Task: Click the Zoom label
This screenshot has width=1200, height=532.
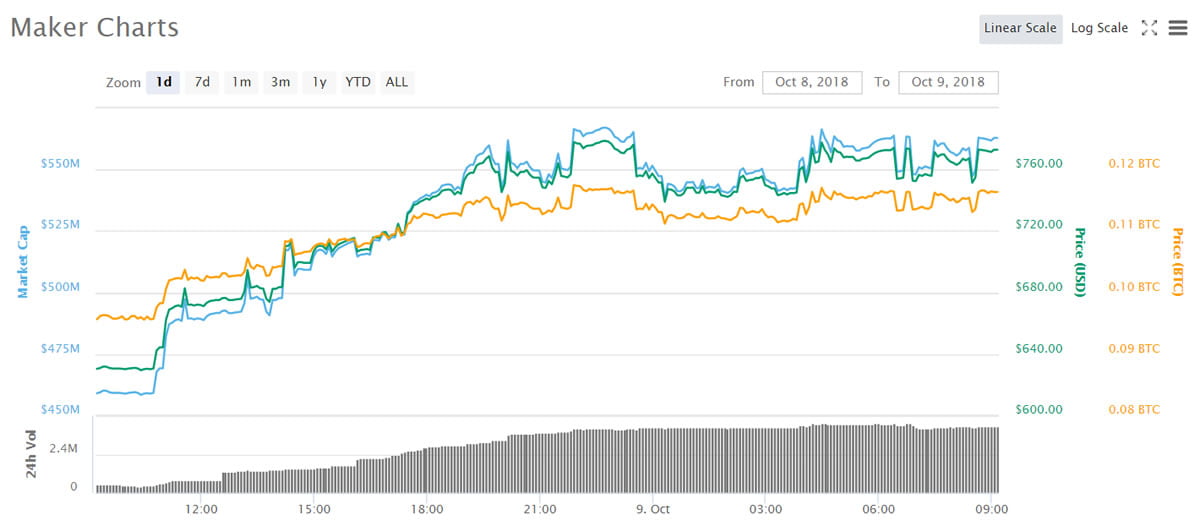Action: click(123, 82)
